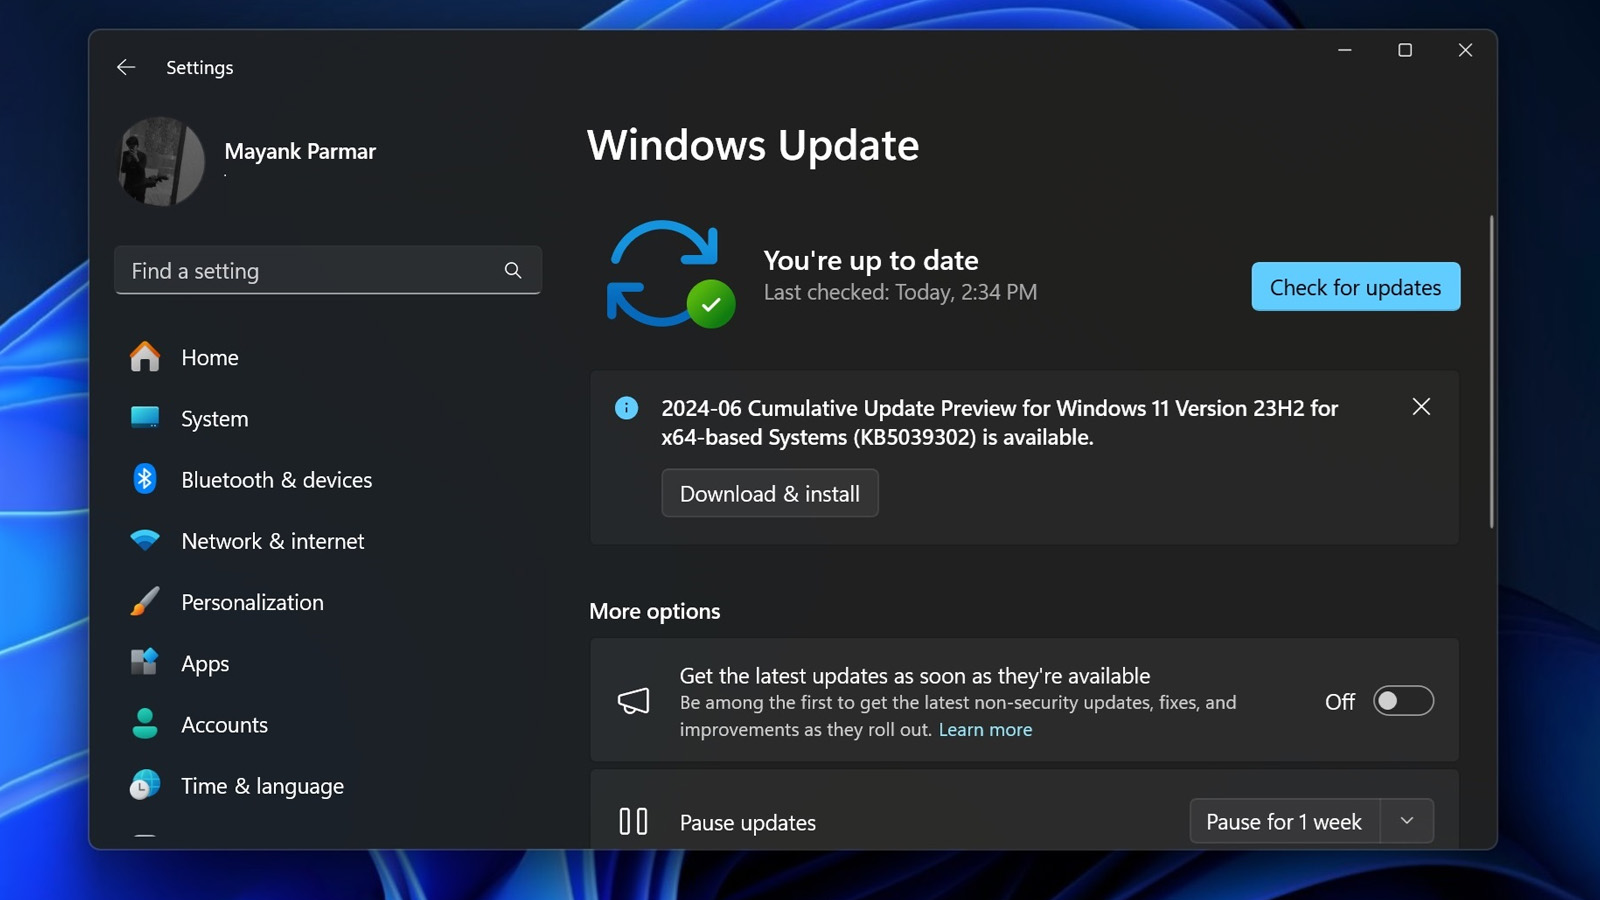Click the back arrow in Settings header
The width and height of the screenshot is (1600, 900).
pyautogui.click(x=126, y=67)
